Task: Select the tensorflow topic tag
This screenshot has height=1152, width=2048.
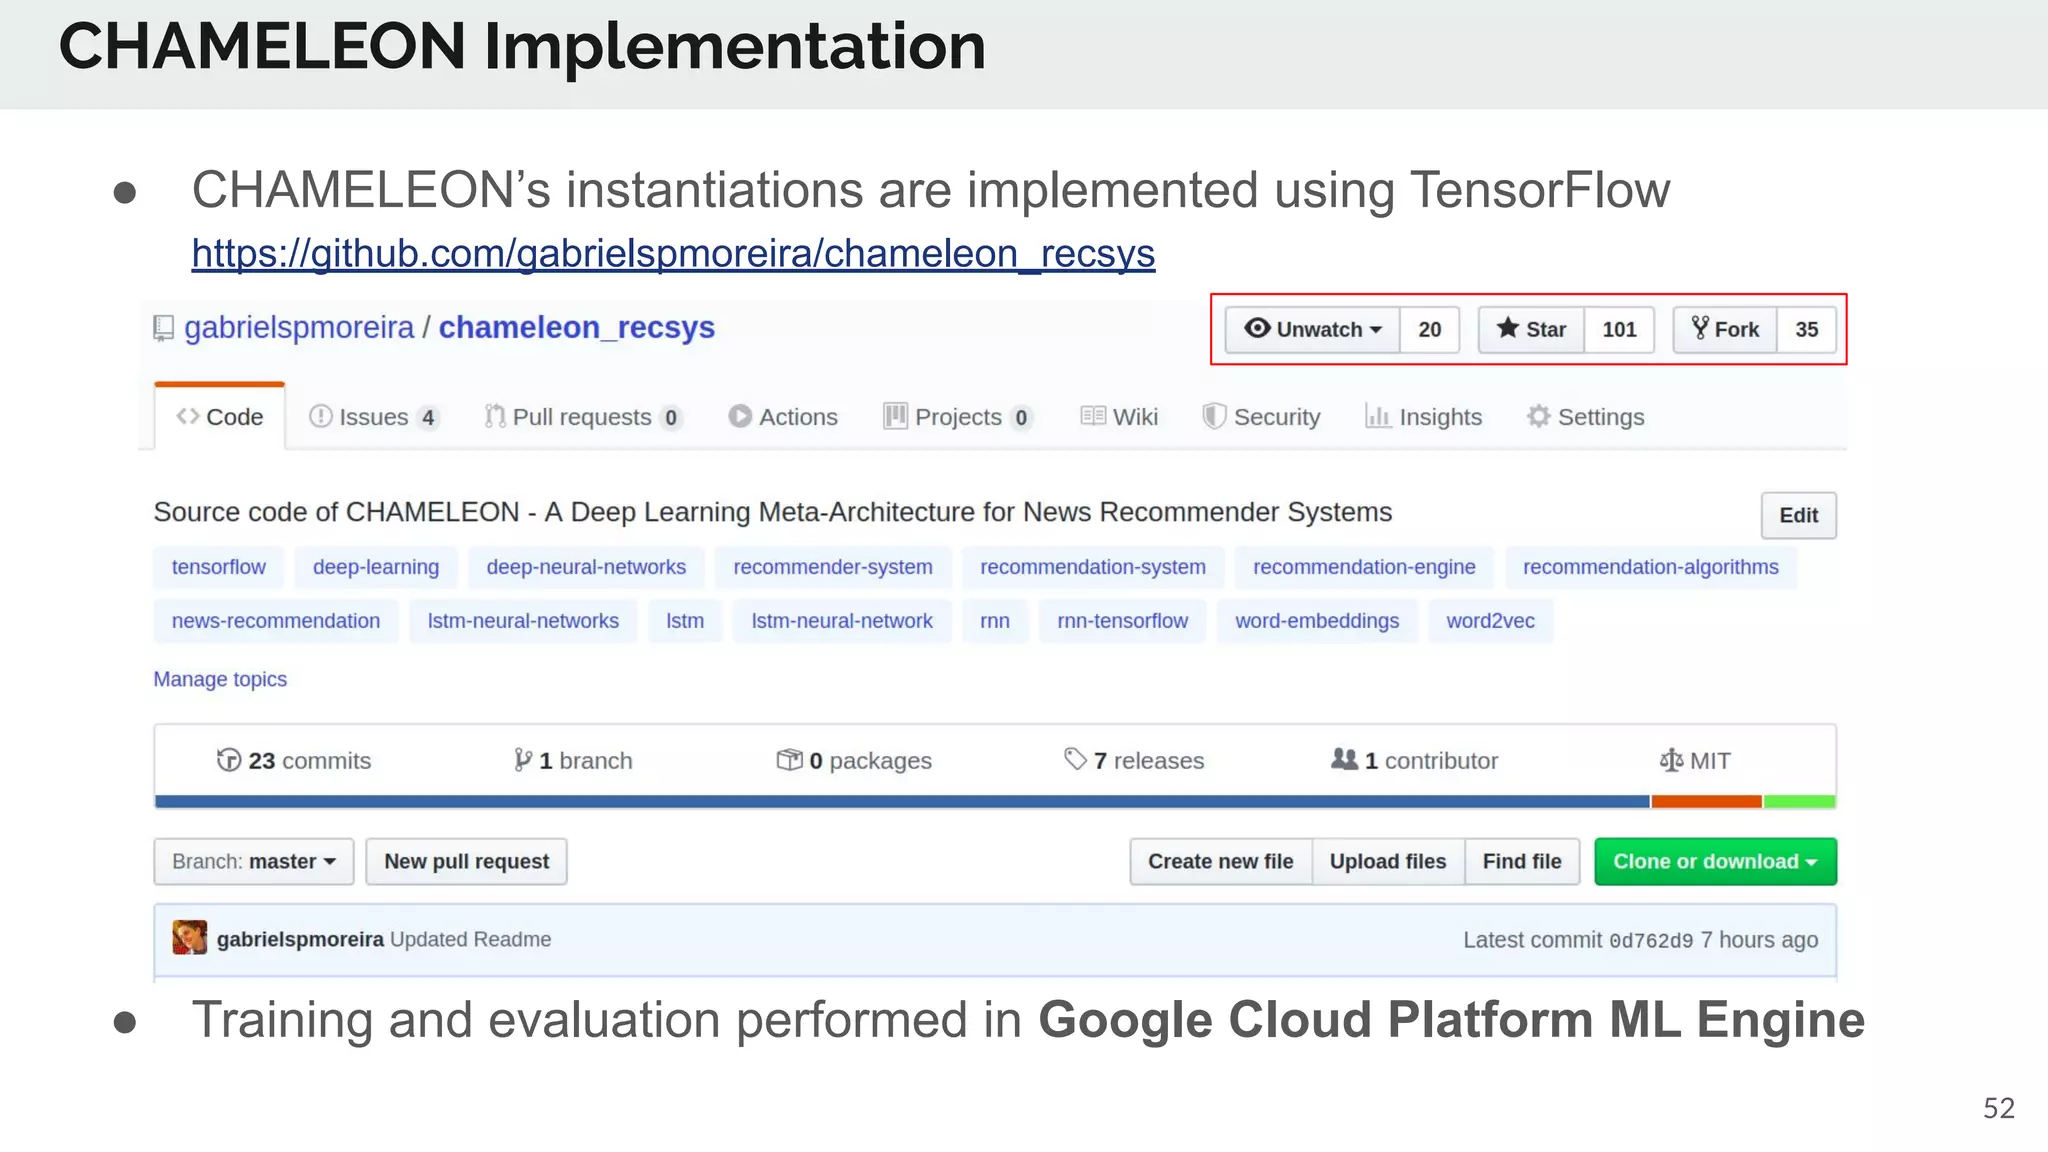Action: pos(218,567)
